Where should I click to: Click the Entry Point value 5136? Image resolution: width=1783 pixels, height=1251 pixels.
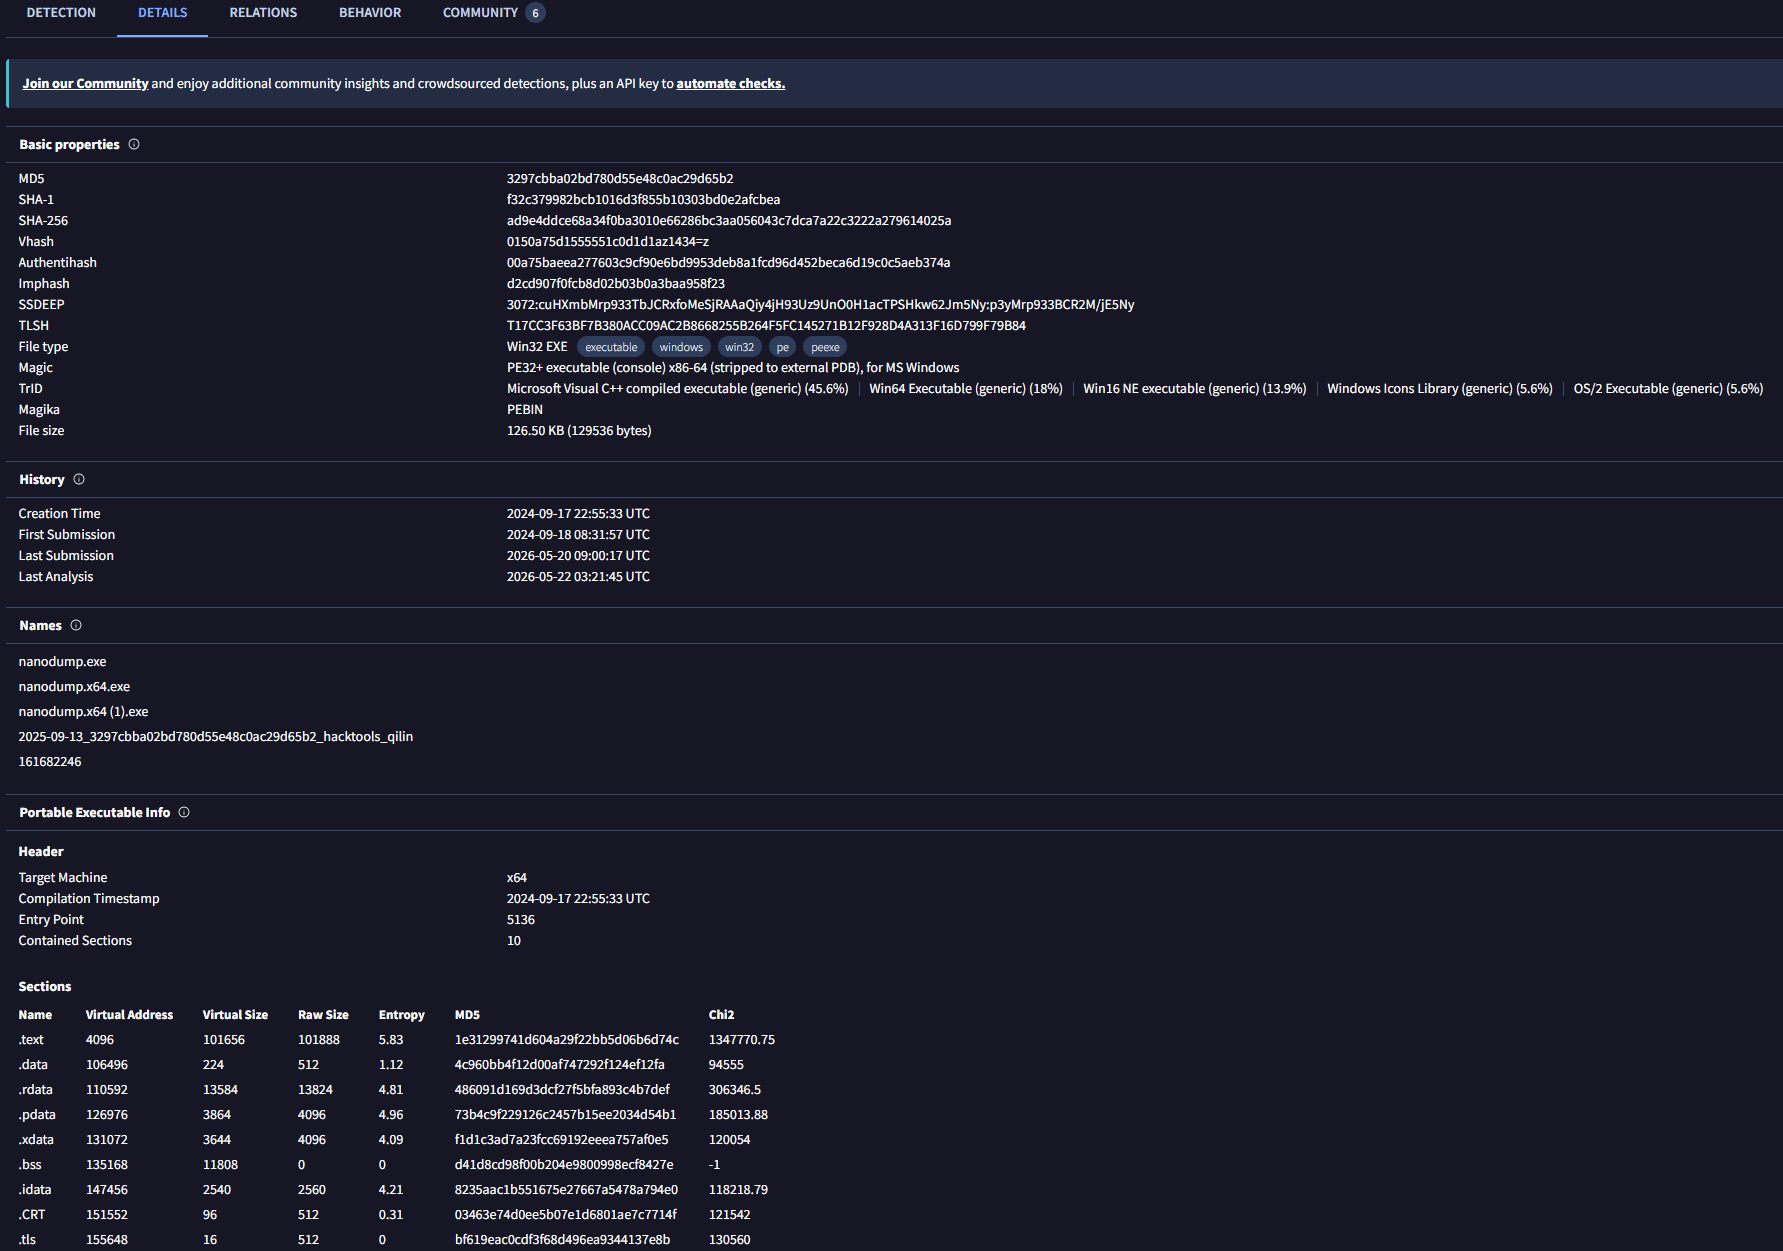pyautogui.click(x=521, y=920)
